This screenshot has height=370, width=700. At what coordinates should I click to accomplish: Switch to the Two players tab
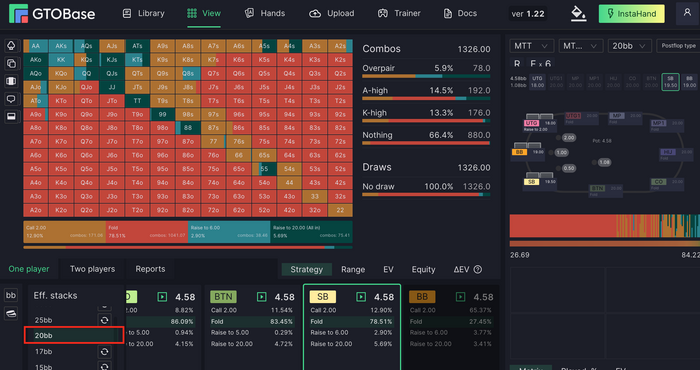coord(92,269)
